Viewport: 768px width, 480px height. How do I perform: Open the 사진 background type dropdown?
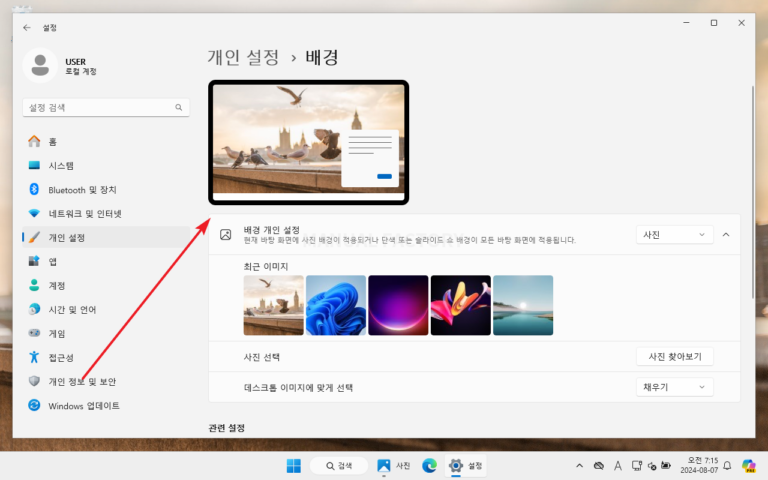[674, 235]
